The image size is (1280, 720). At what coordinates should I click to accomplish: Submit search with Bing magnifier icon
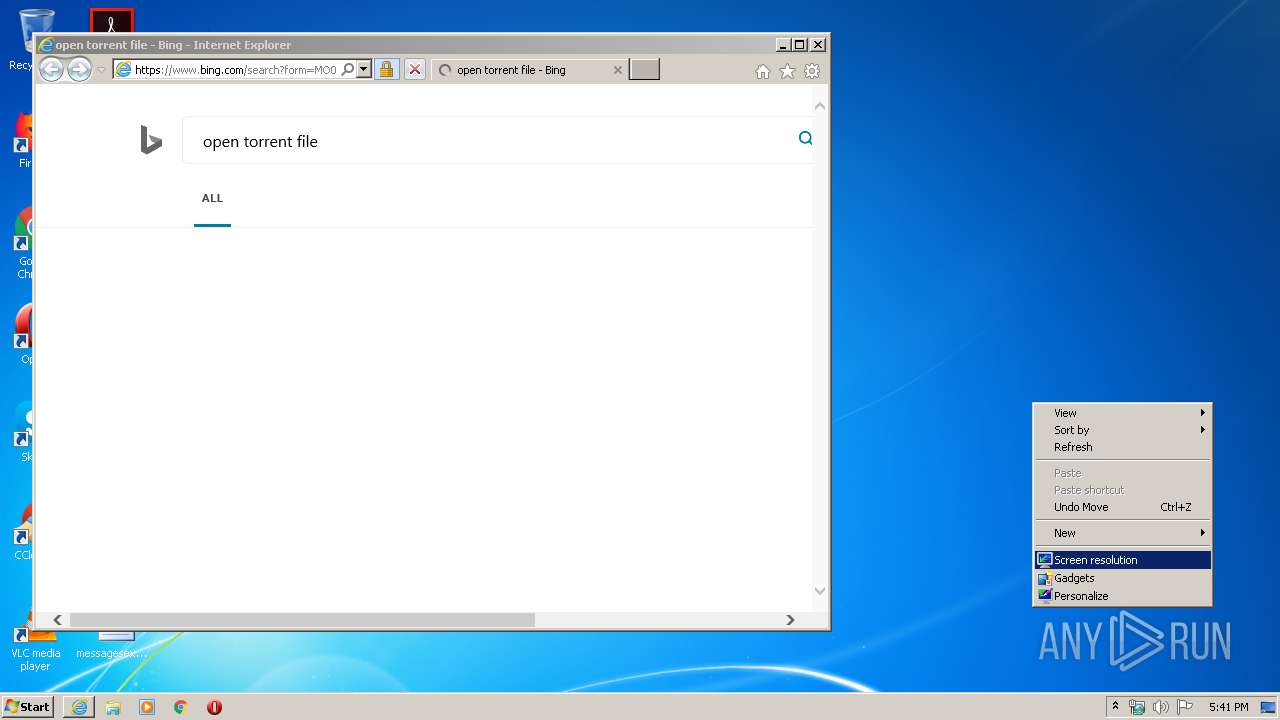tap(805, 139)
